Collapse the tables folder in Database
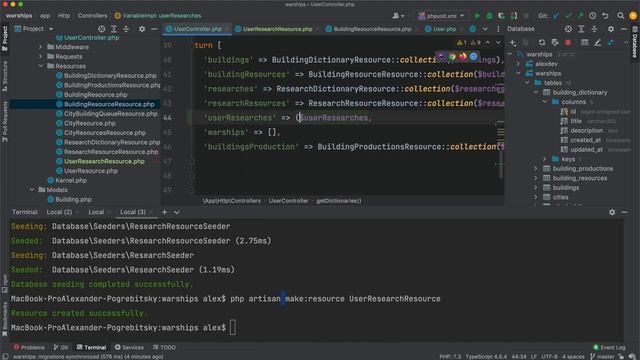Screen dimensions: 640x360 [527, 83]
